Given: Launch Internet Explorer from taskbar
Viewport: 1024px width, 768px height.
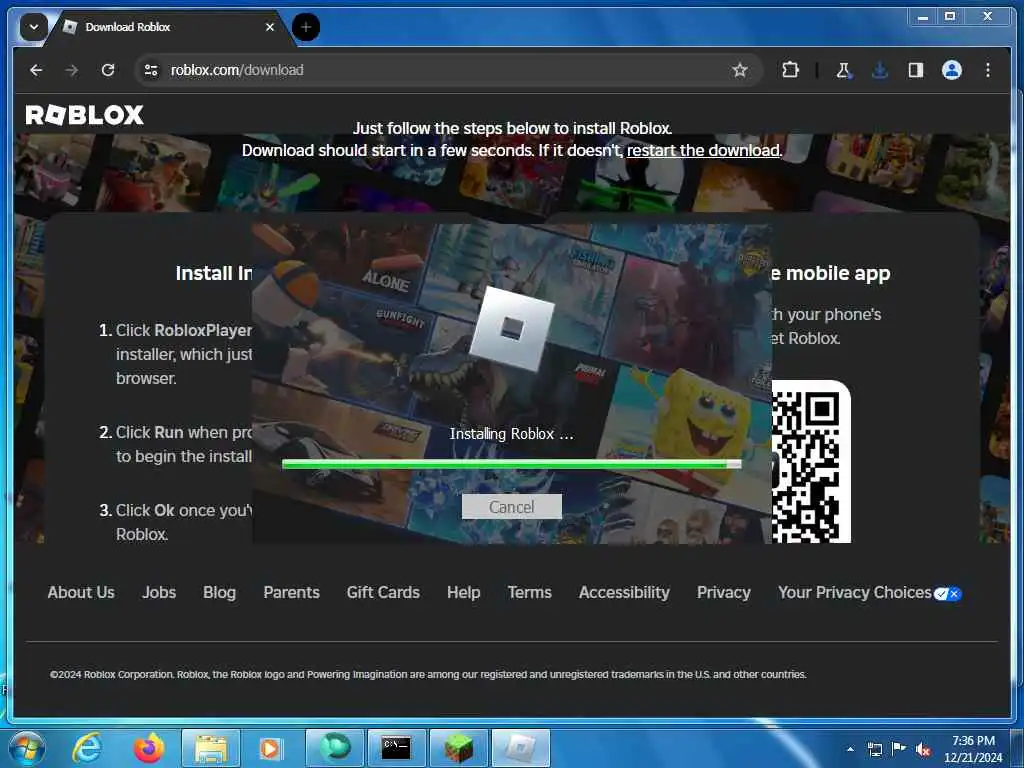Looking at the screenshot, I should [87, 748].
